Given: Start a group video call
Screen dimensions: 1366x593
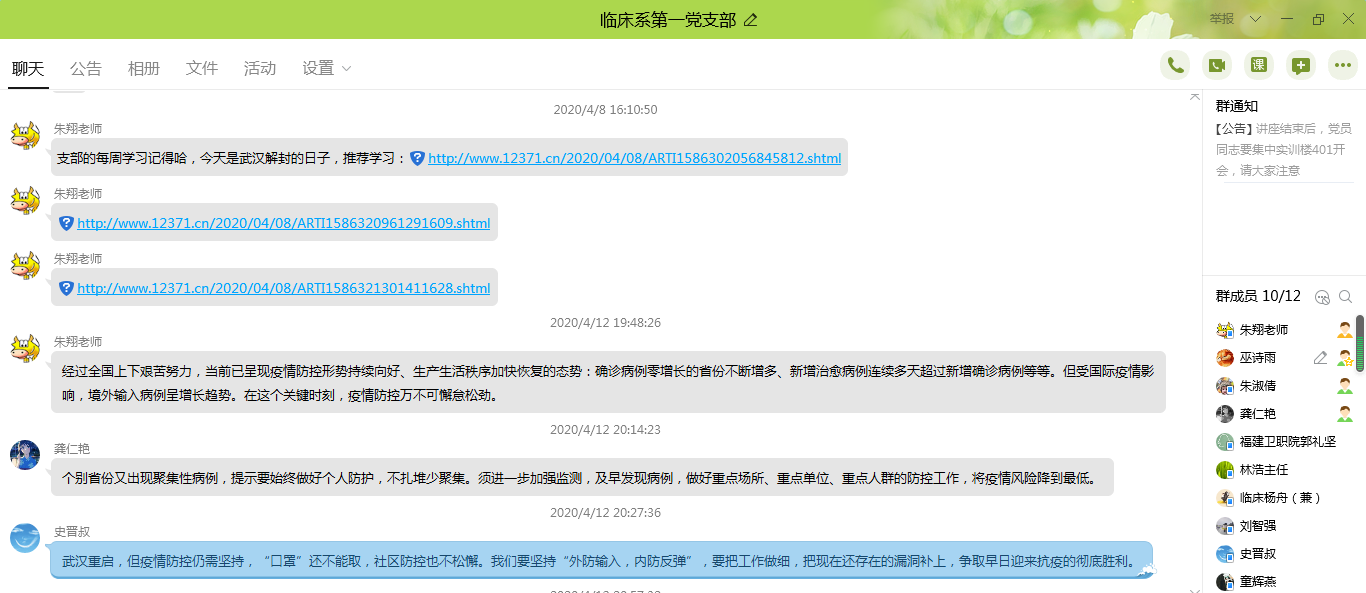Looking at the screenshot, I should [1217, 66].
